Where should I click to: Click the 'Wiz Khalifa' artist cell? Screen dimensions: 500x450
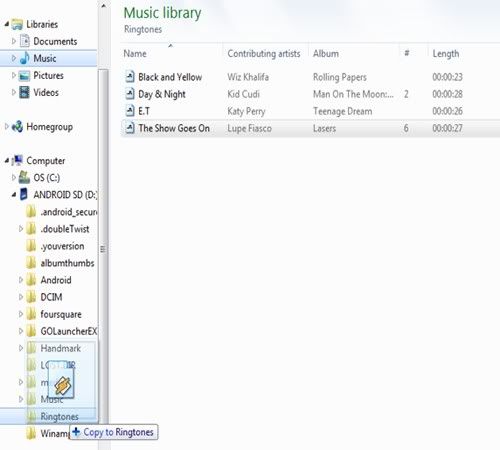(x=248, y=77)
